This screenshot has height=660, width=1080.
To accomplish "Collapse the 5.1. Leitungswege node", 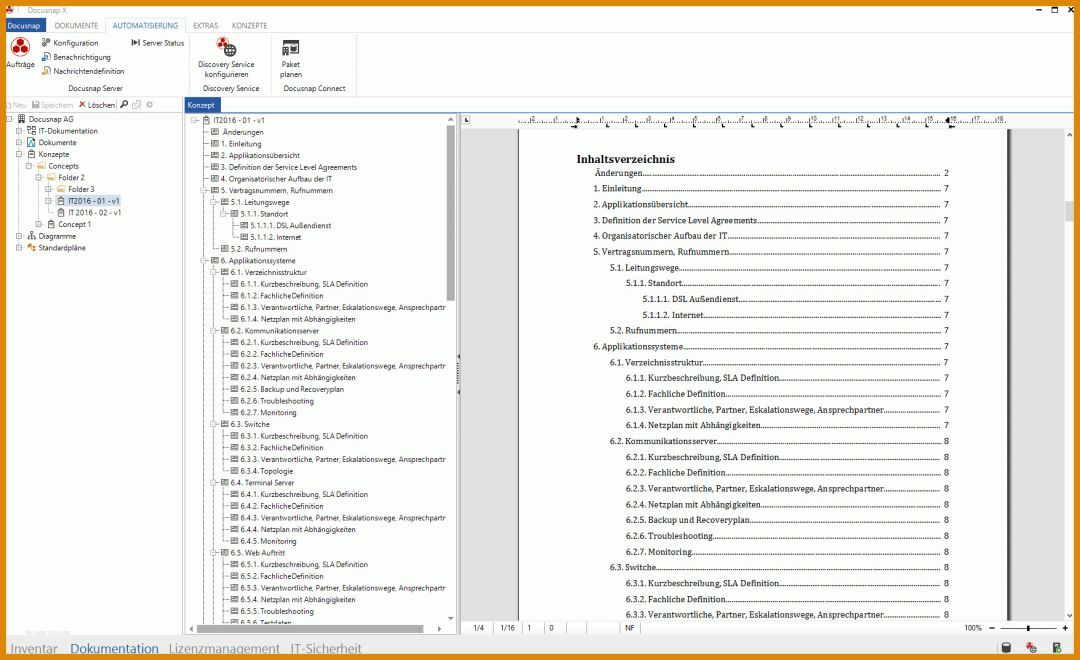I will (214, 203).
